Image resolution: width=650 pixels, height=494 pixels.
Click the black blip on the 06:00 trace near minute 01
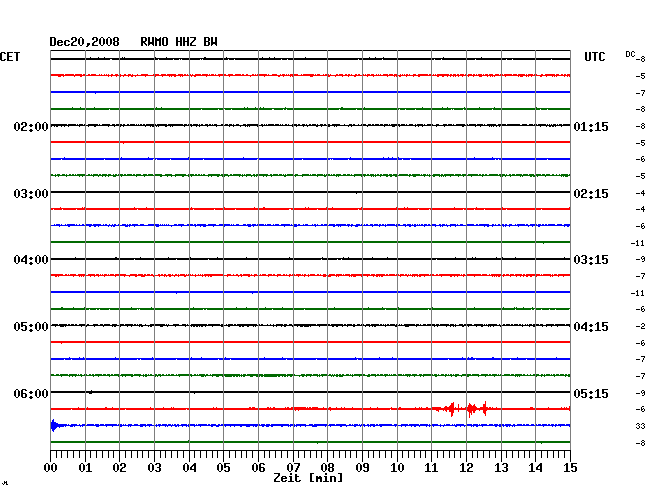(x=91, y=392)
